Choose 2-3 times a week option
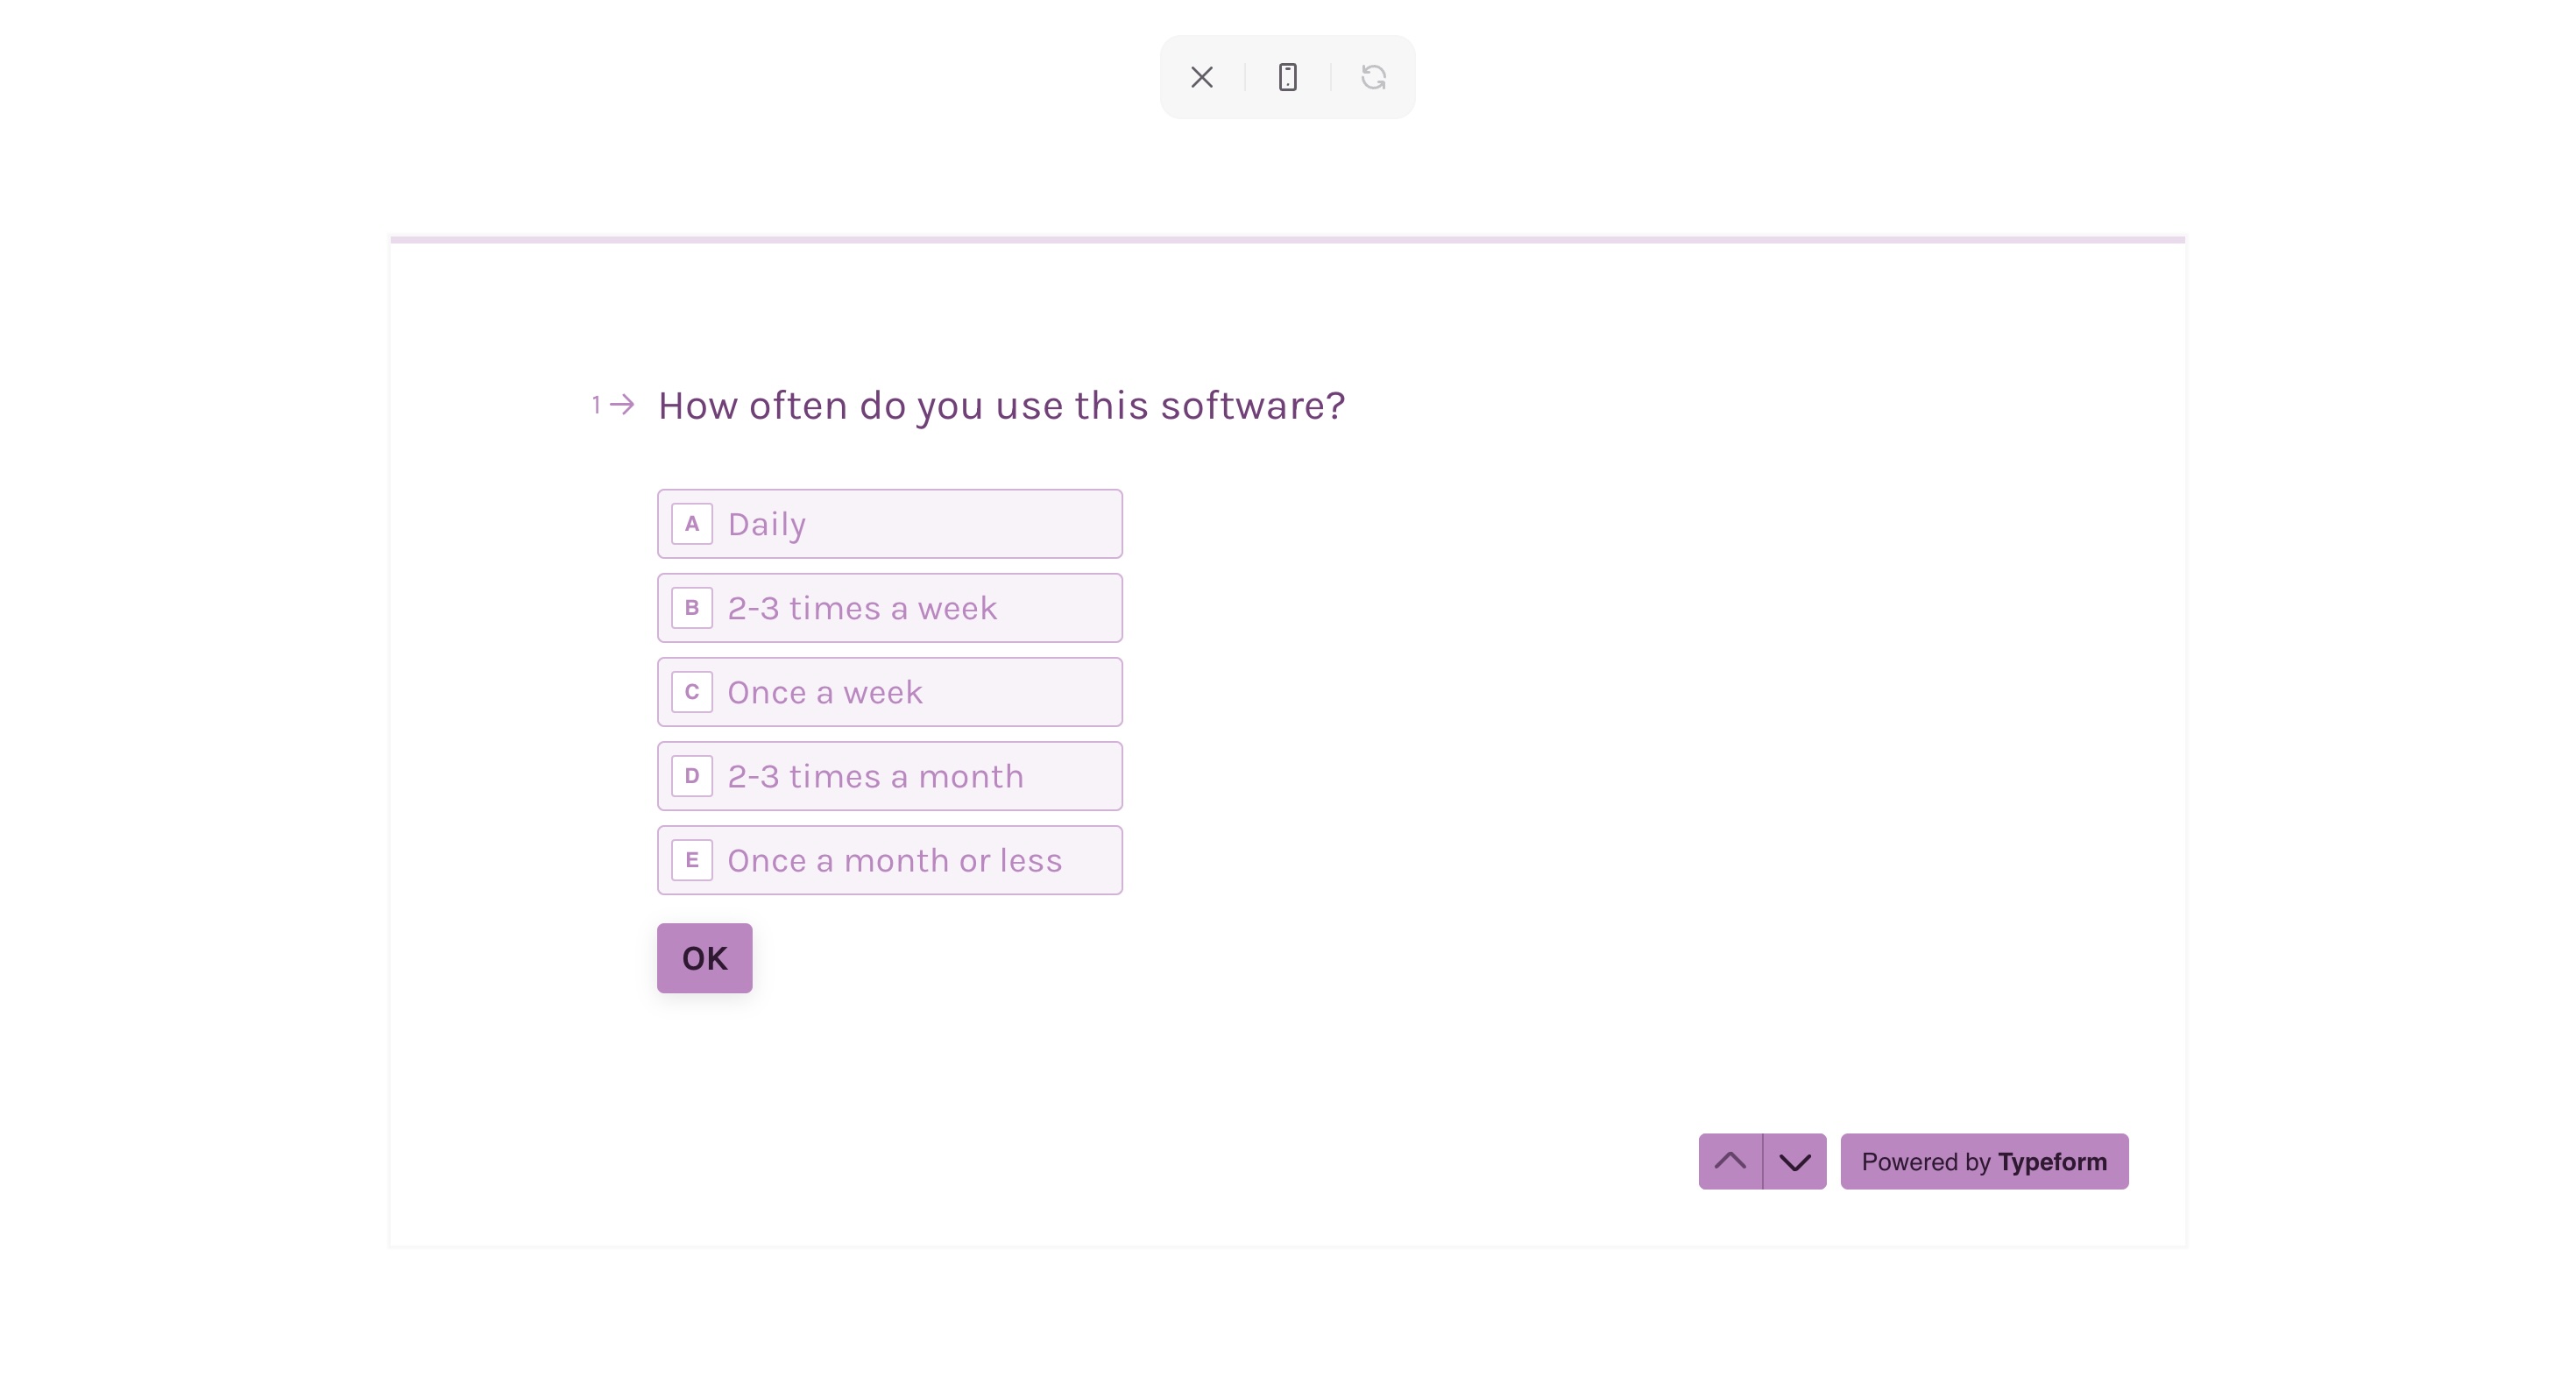Viewport: 2576px width, 1398px height. (890, 608)
